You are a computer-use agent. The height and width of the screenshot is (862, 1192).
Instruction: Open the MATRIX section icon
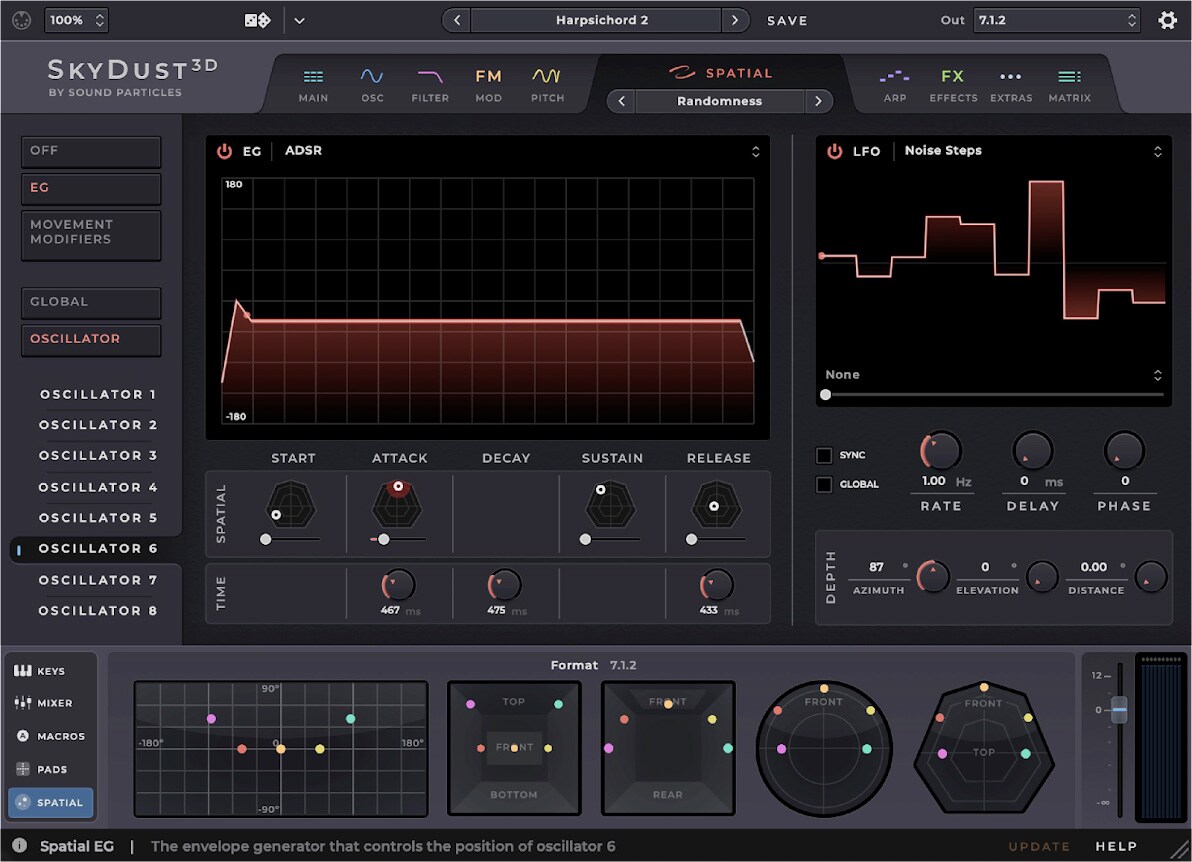(x=1069, y=77)
